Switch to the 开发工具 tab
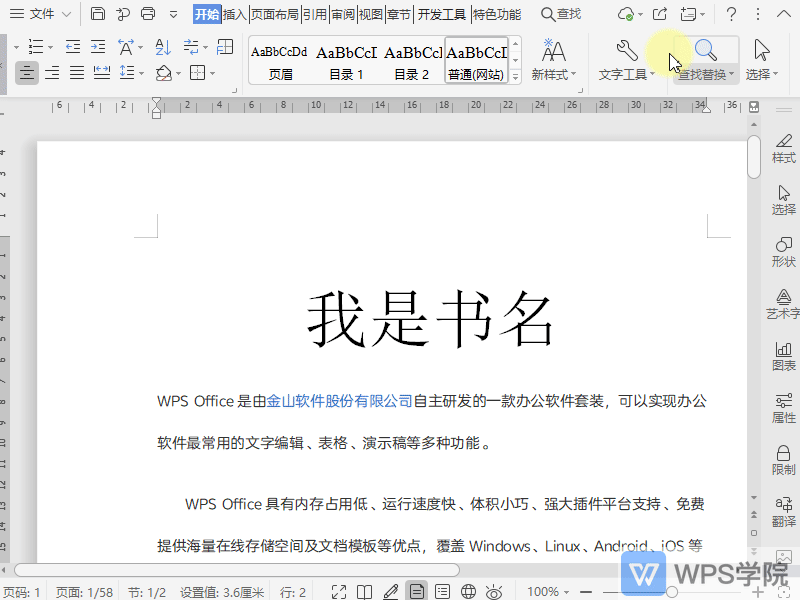 pos(442,14)
